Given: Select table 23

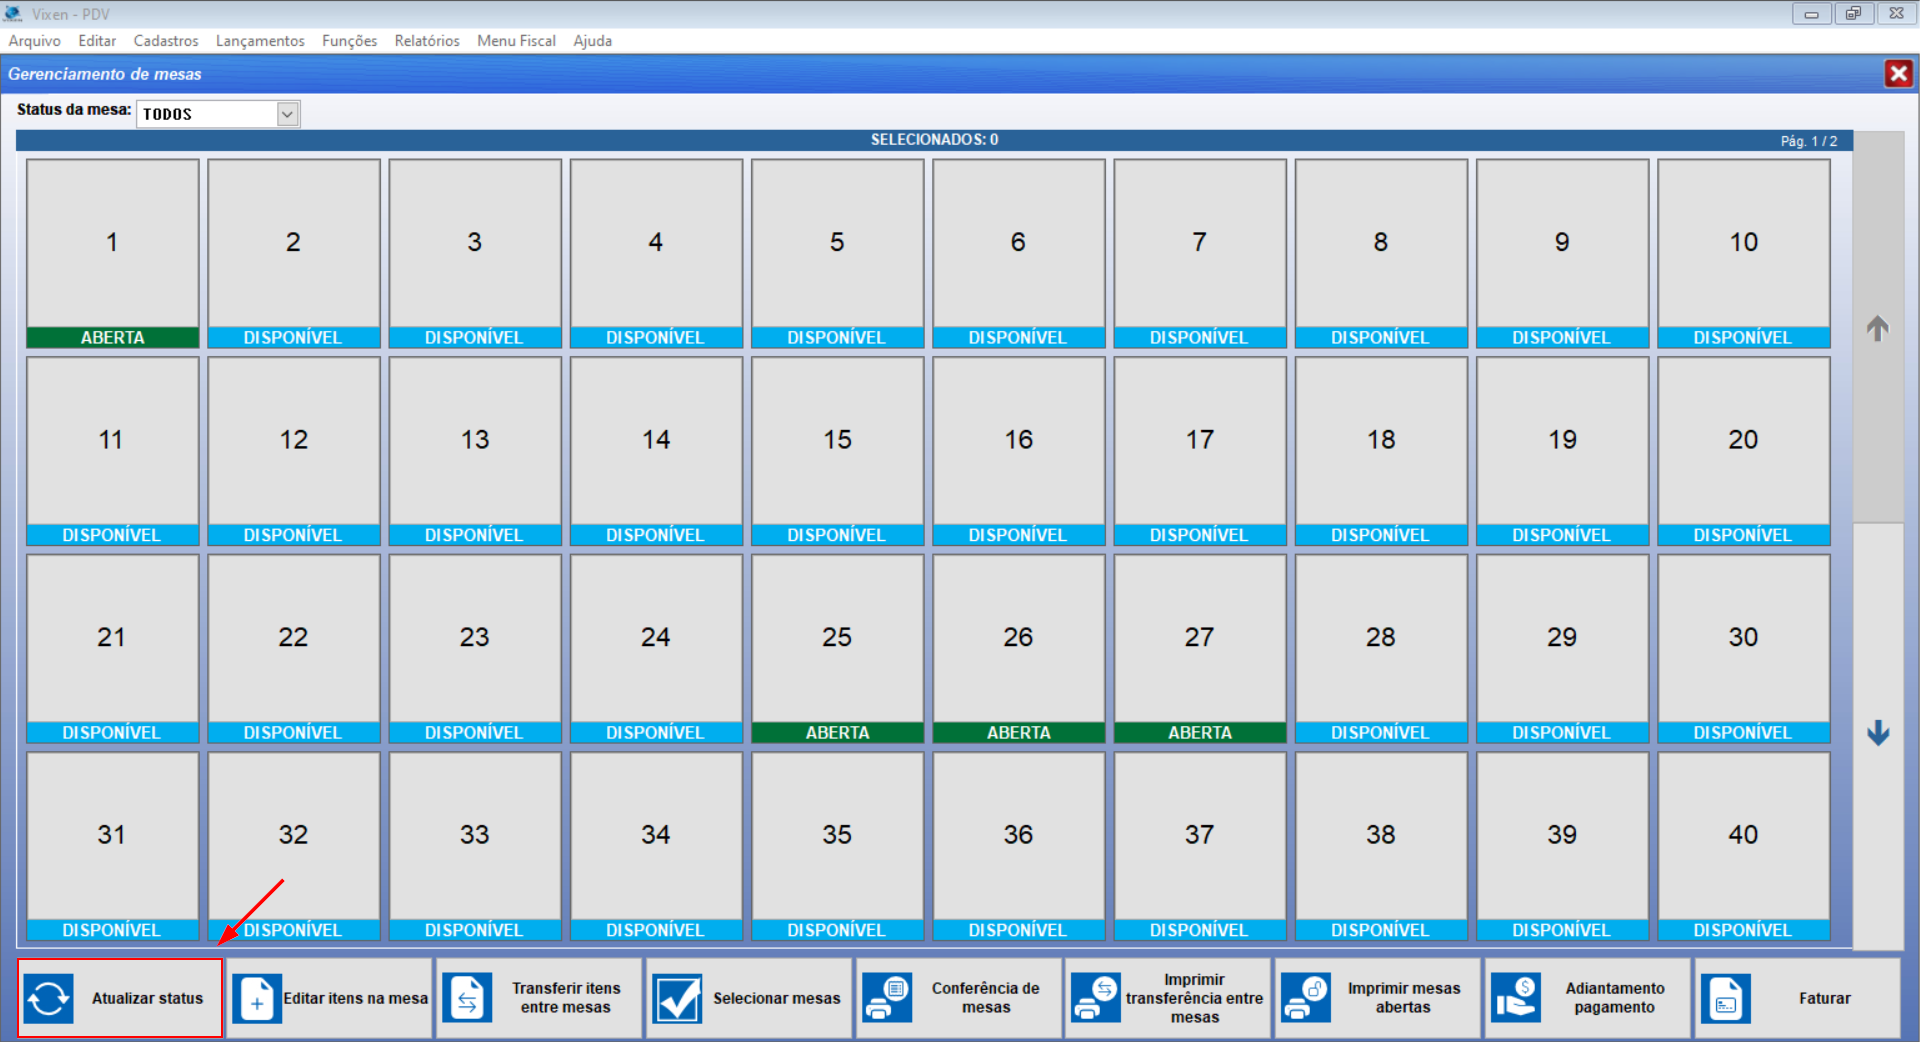Looking at the screenshot, I should [x=475, y=649].
